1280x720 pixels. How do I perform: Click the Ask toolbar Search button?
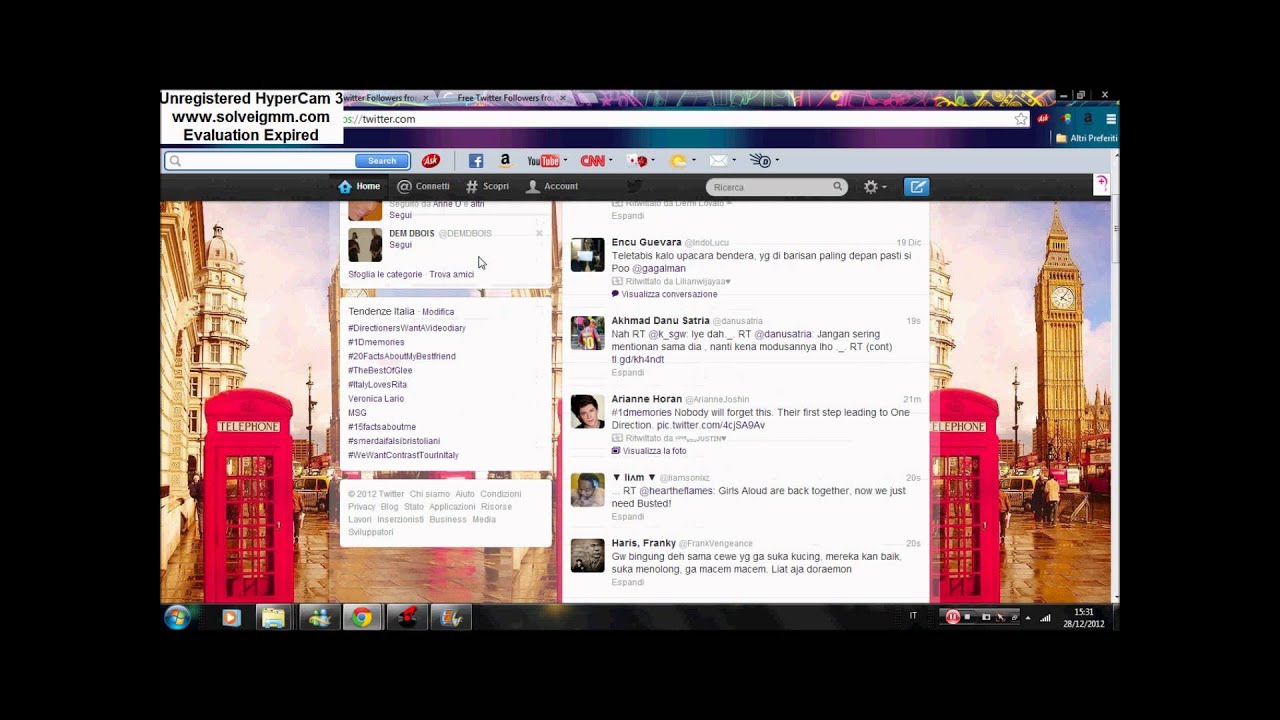[382, 161]
